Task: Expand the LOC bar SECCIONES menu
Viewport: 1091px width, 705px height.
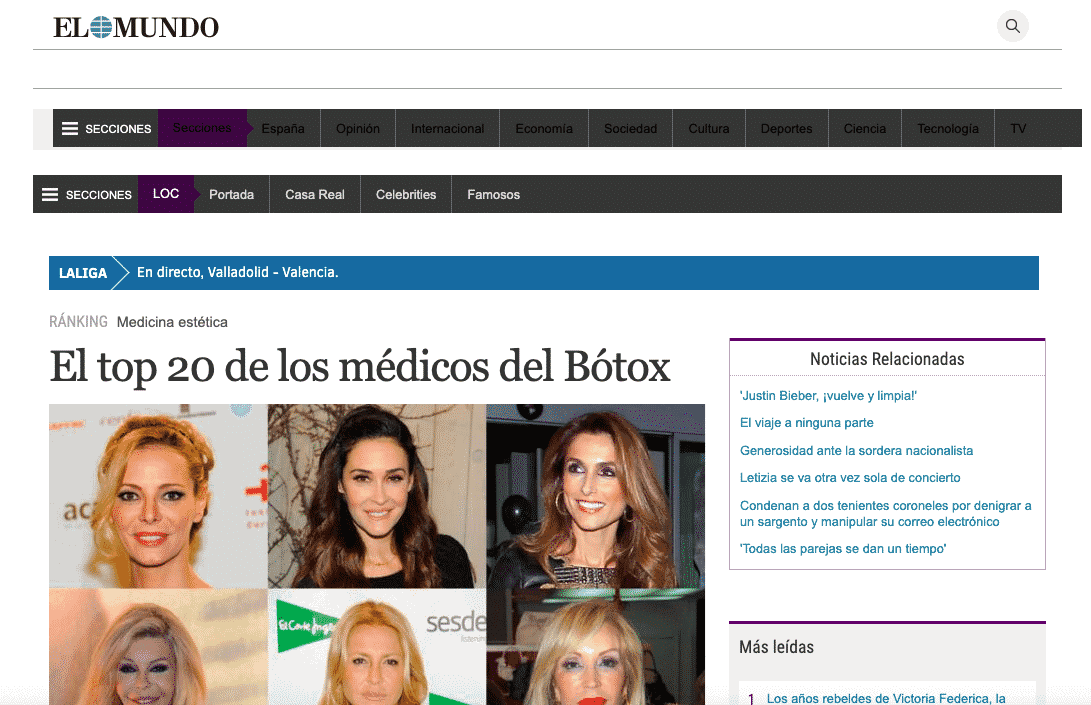Action: tap(86, 195)
